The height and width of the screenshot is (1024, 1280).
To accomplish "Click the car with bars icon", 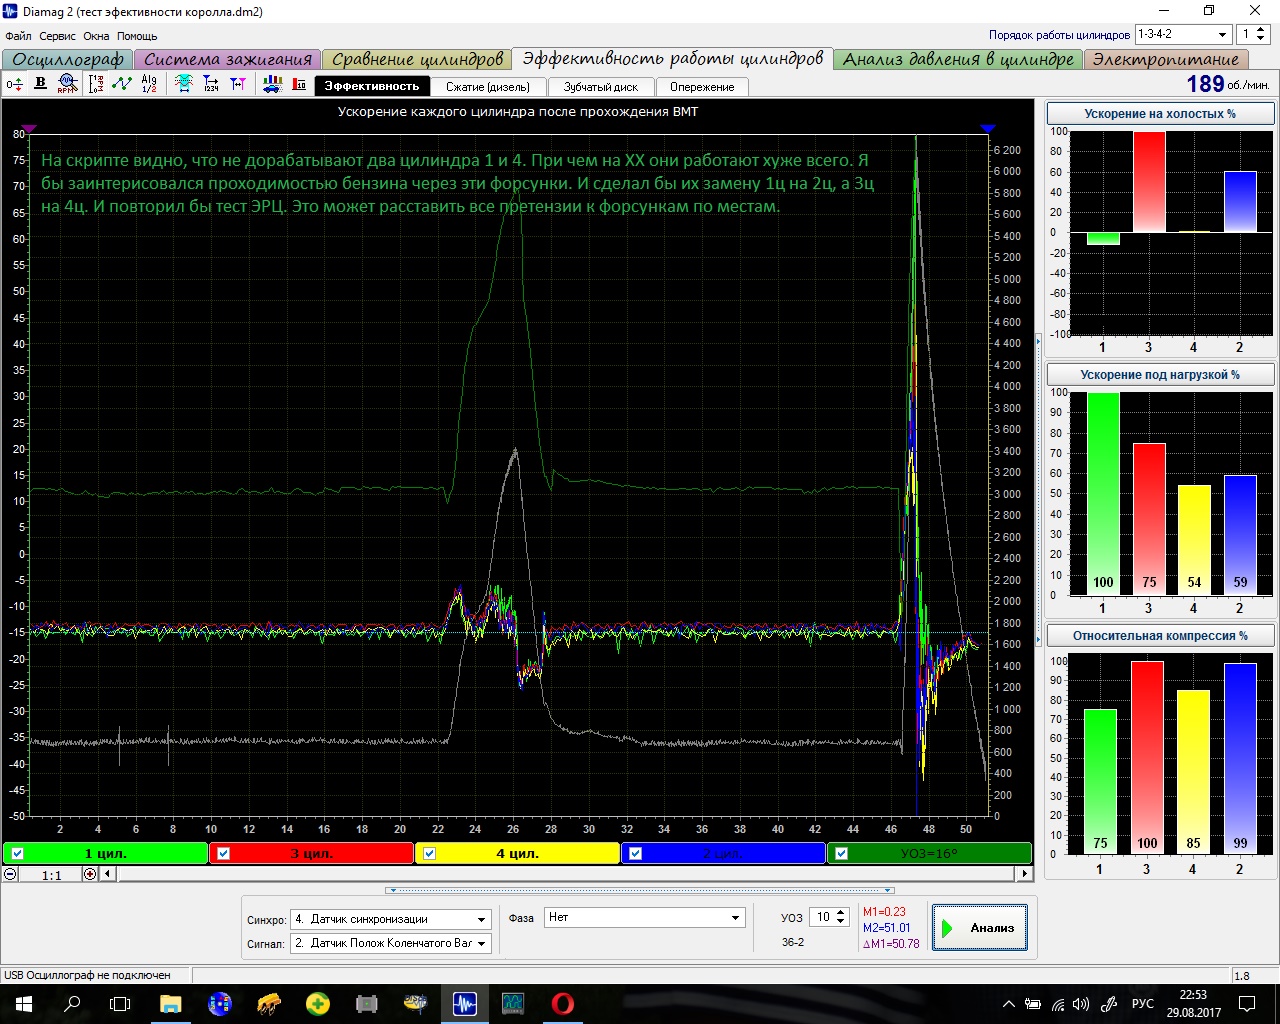I will tap(272, 84).
